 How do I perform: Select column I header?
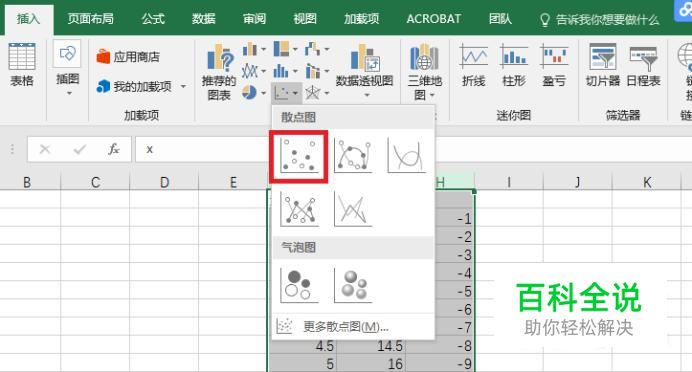click(x=509, y=182)
